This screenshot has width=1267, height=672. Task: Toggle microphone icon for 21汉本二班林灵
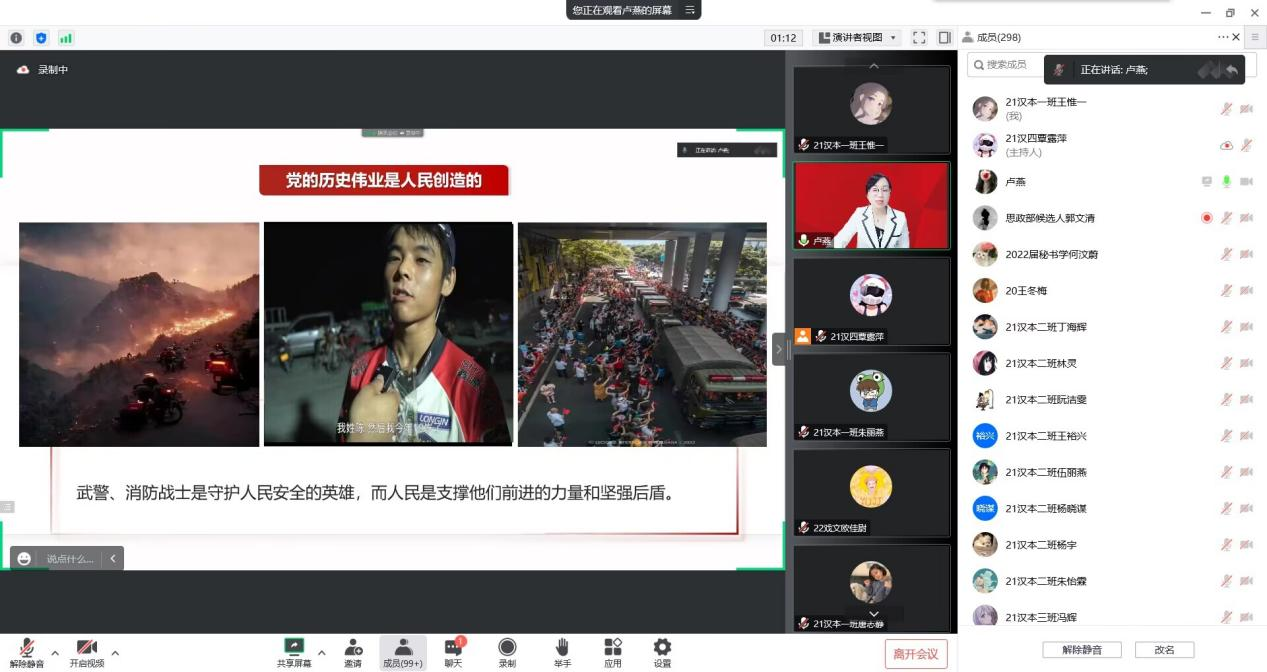click(1226, 363)
